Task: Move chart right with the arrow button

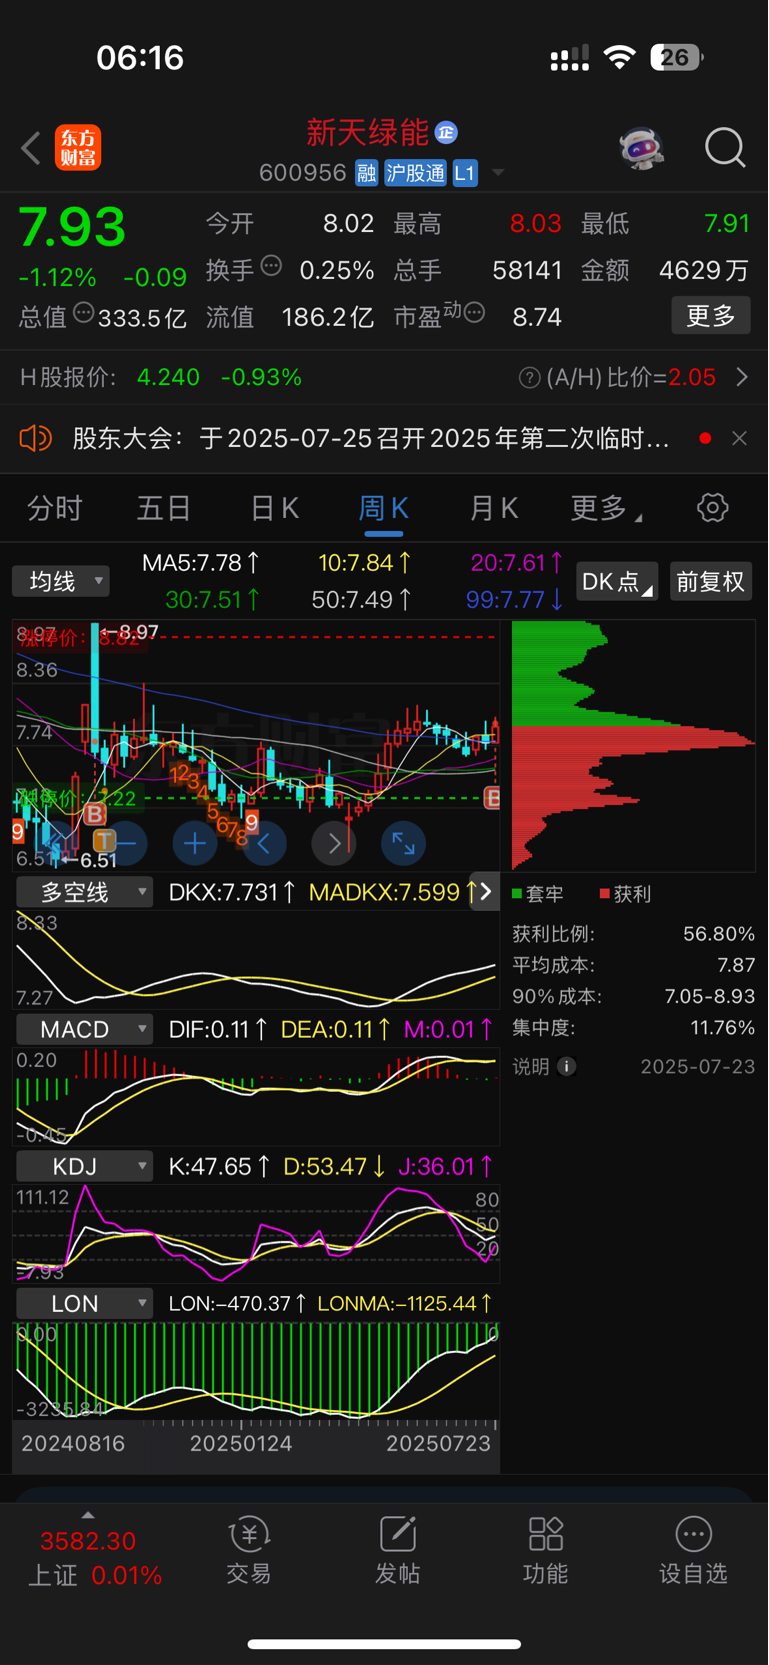Action: pyautogui.click(x=334, y=844)
